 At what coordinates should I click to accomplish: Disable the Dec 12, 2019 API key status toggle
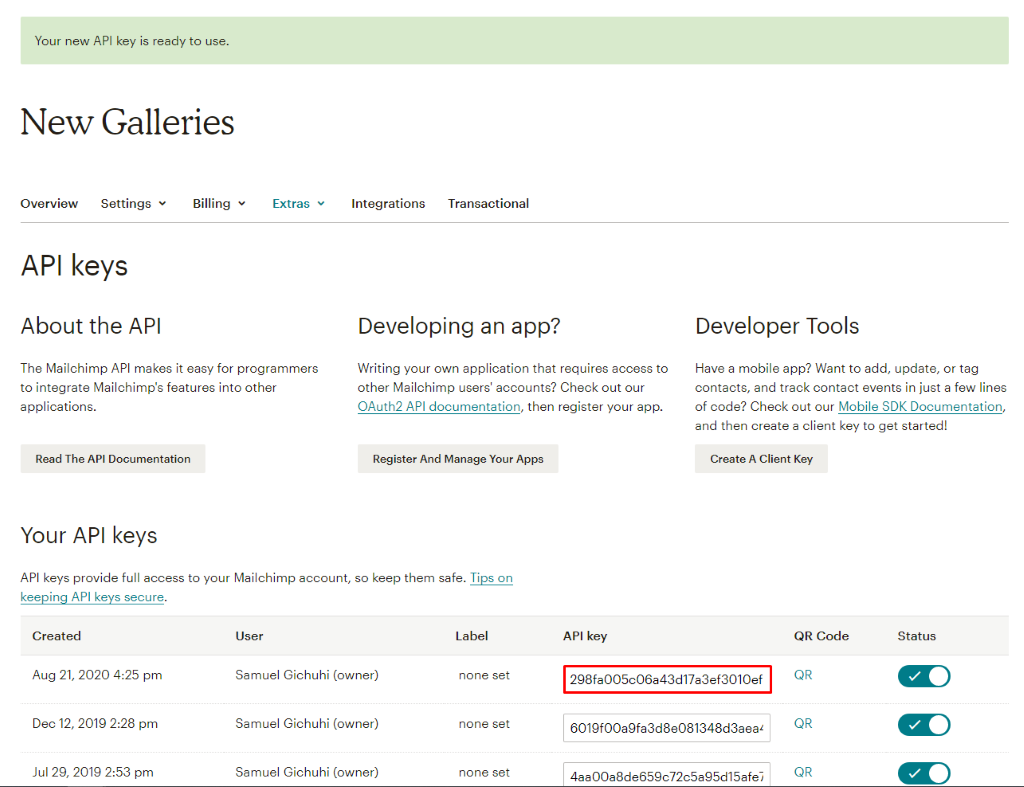[x=923, y=724]
